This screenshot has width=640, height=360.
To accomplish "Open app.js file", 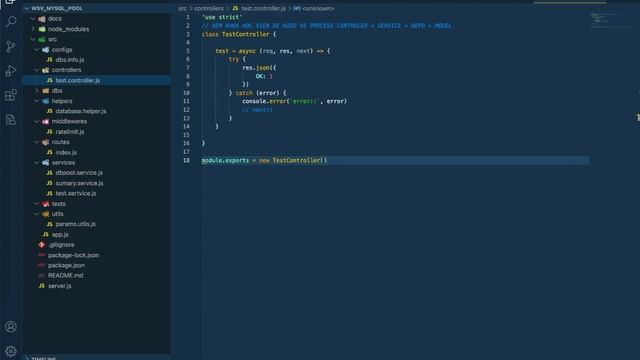I will tap(60, 235).
